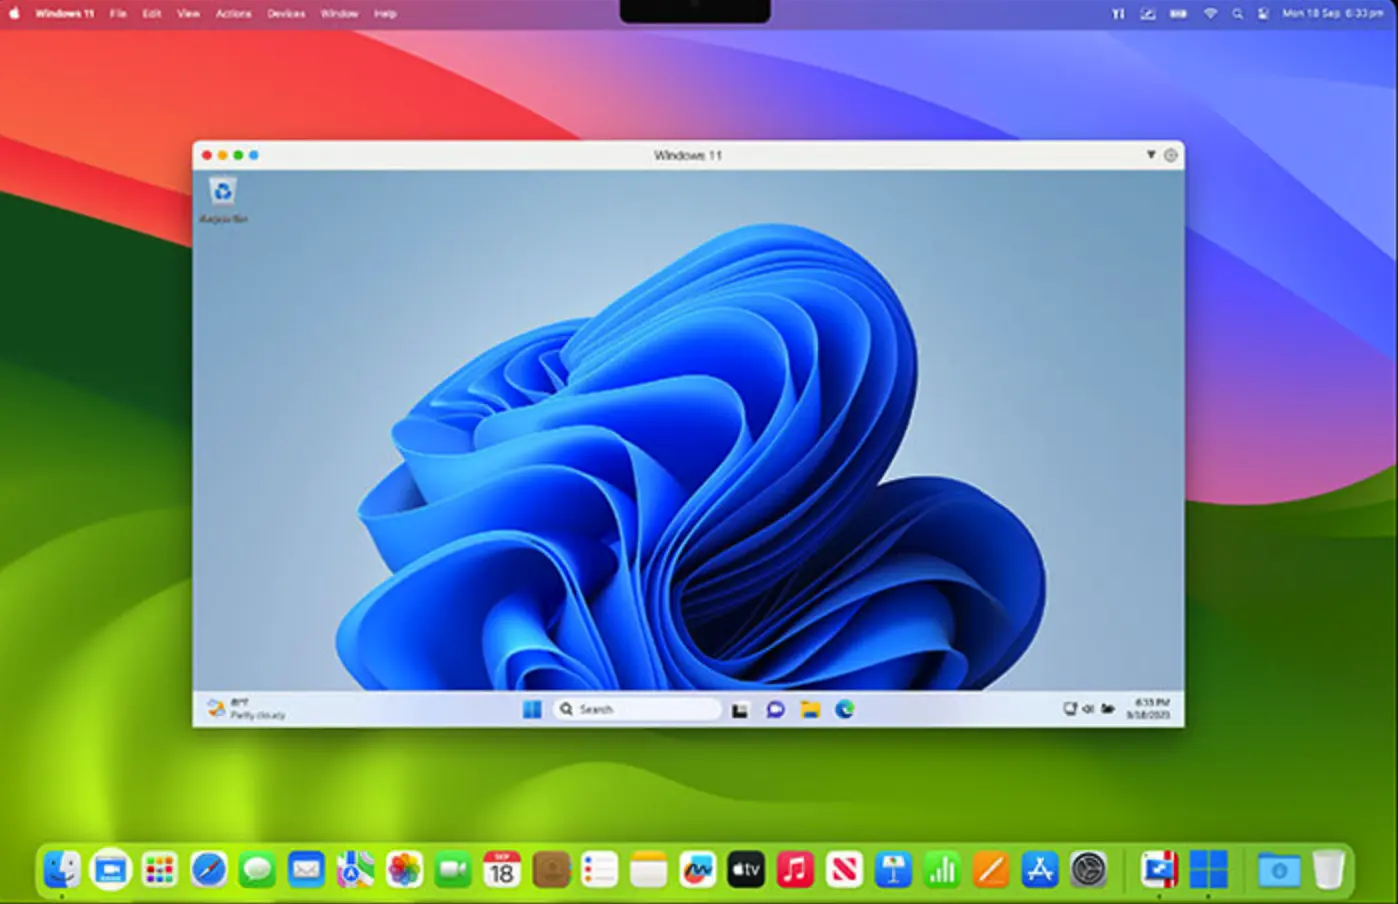Launch Keynote from the Dock
The width and height of the screenshot is (1398, 904).
893,869
